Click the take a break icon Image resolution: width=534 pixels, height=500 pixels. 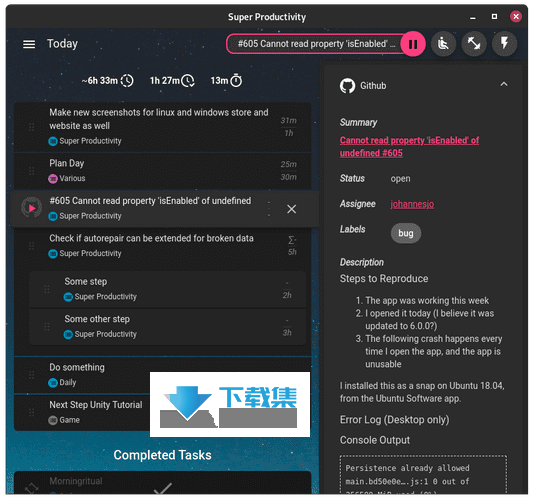tap(443, 44)
